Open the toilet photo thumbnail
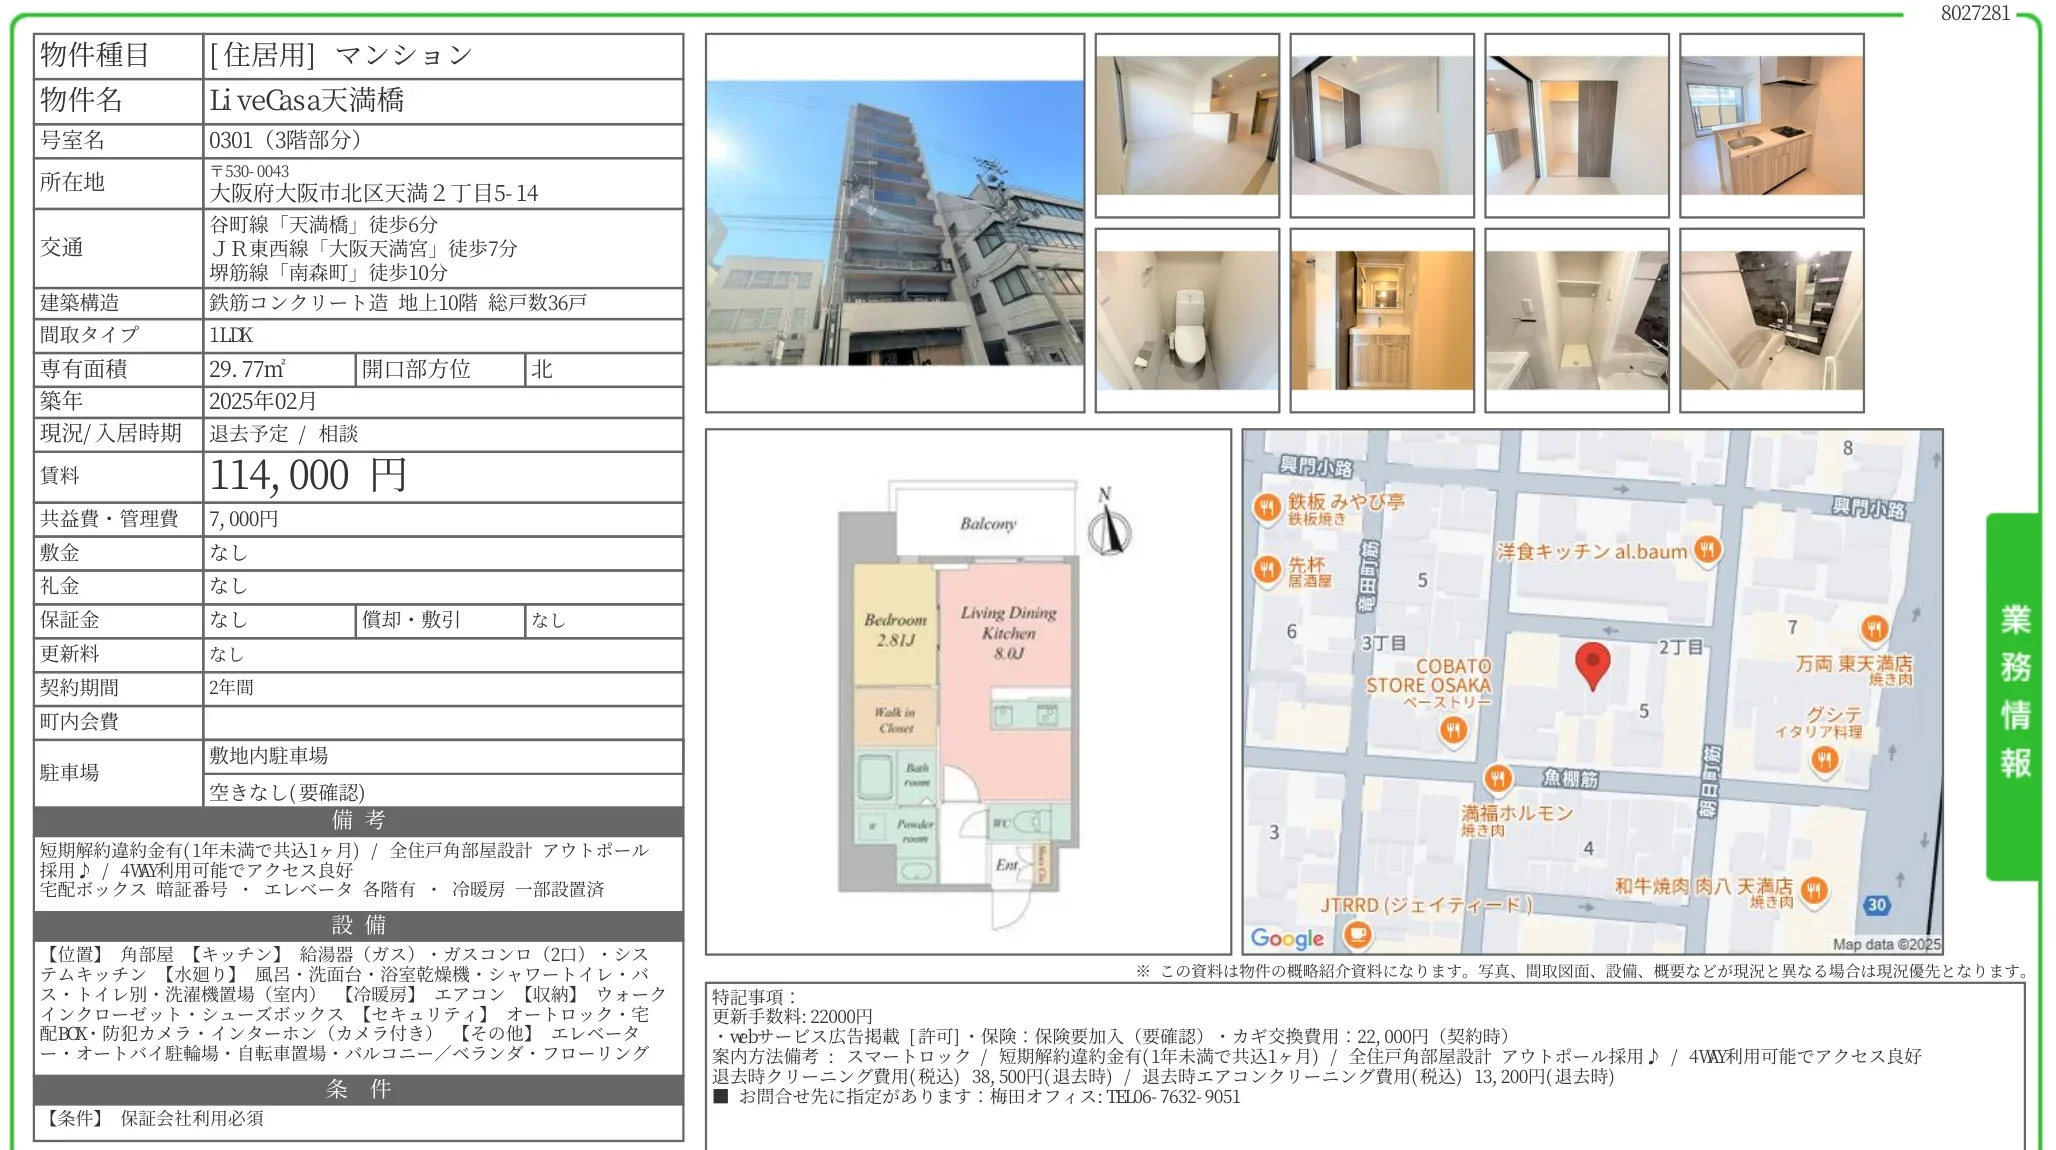Viewport: 2056px width, 1150px height. coord(1186,320)
